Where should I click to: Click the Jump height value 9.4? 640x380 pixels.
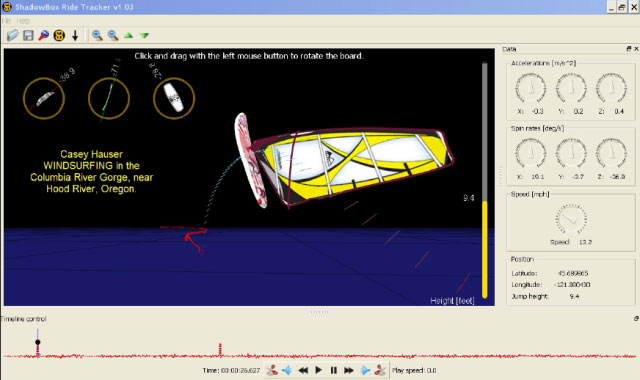tap(574, 296)
